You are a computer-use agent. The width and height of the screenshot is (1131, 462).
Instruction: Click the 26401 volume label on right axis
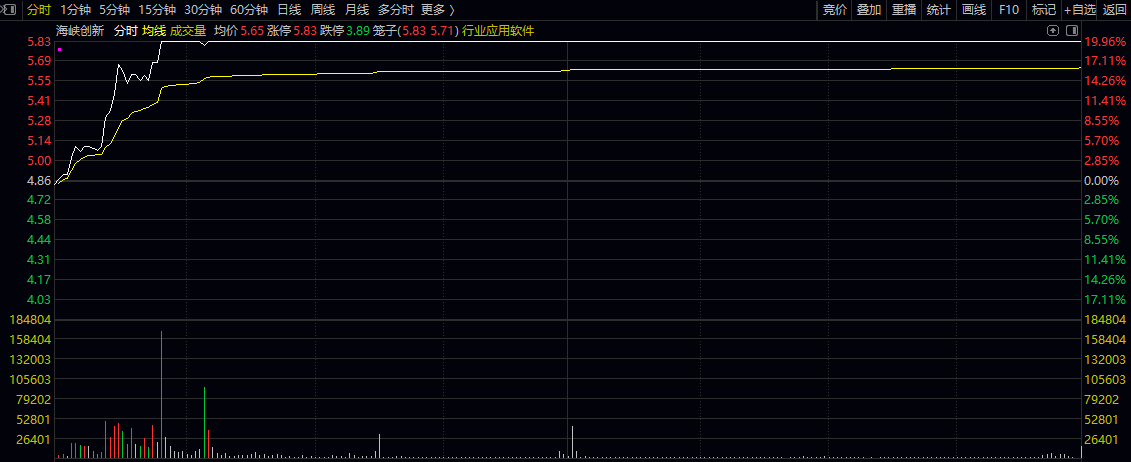click(x=1102, y=439)
